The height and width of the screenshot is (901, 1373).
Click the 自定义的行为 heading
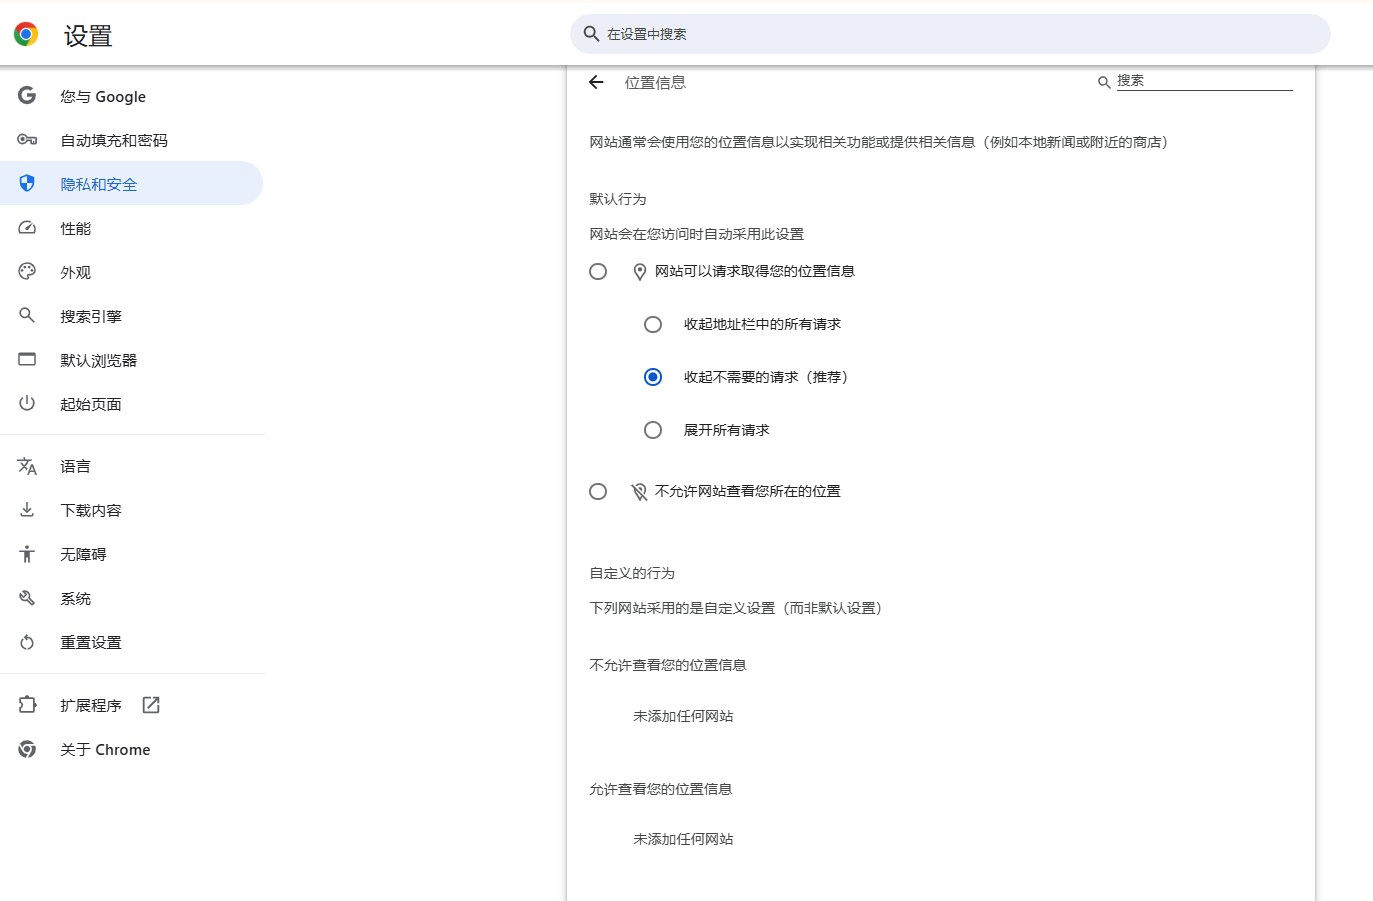[632, 573]
